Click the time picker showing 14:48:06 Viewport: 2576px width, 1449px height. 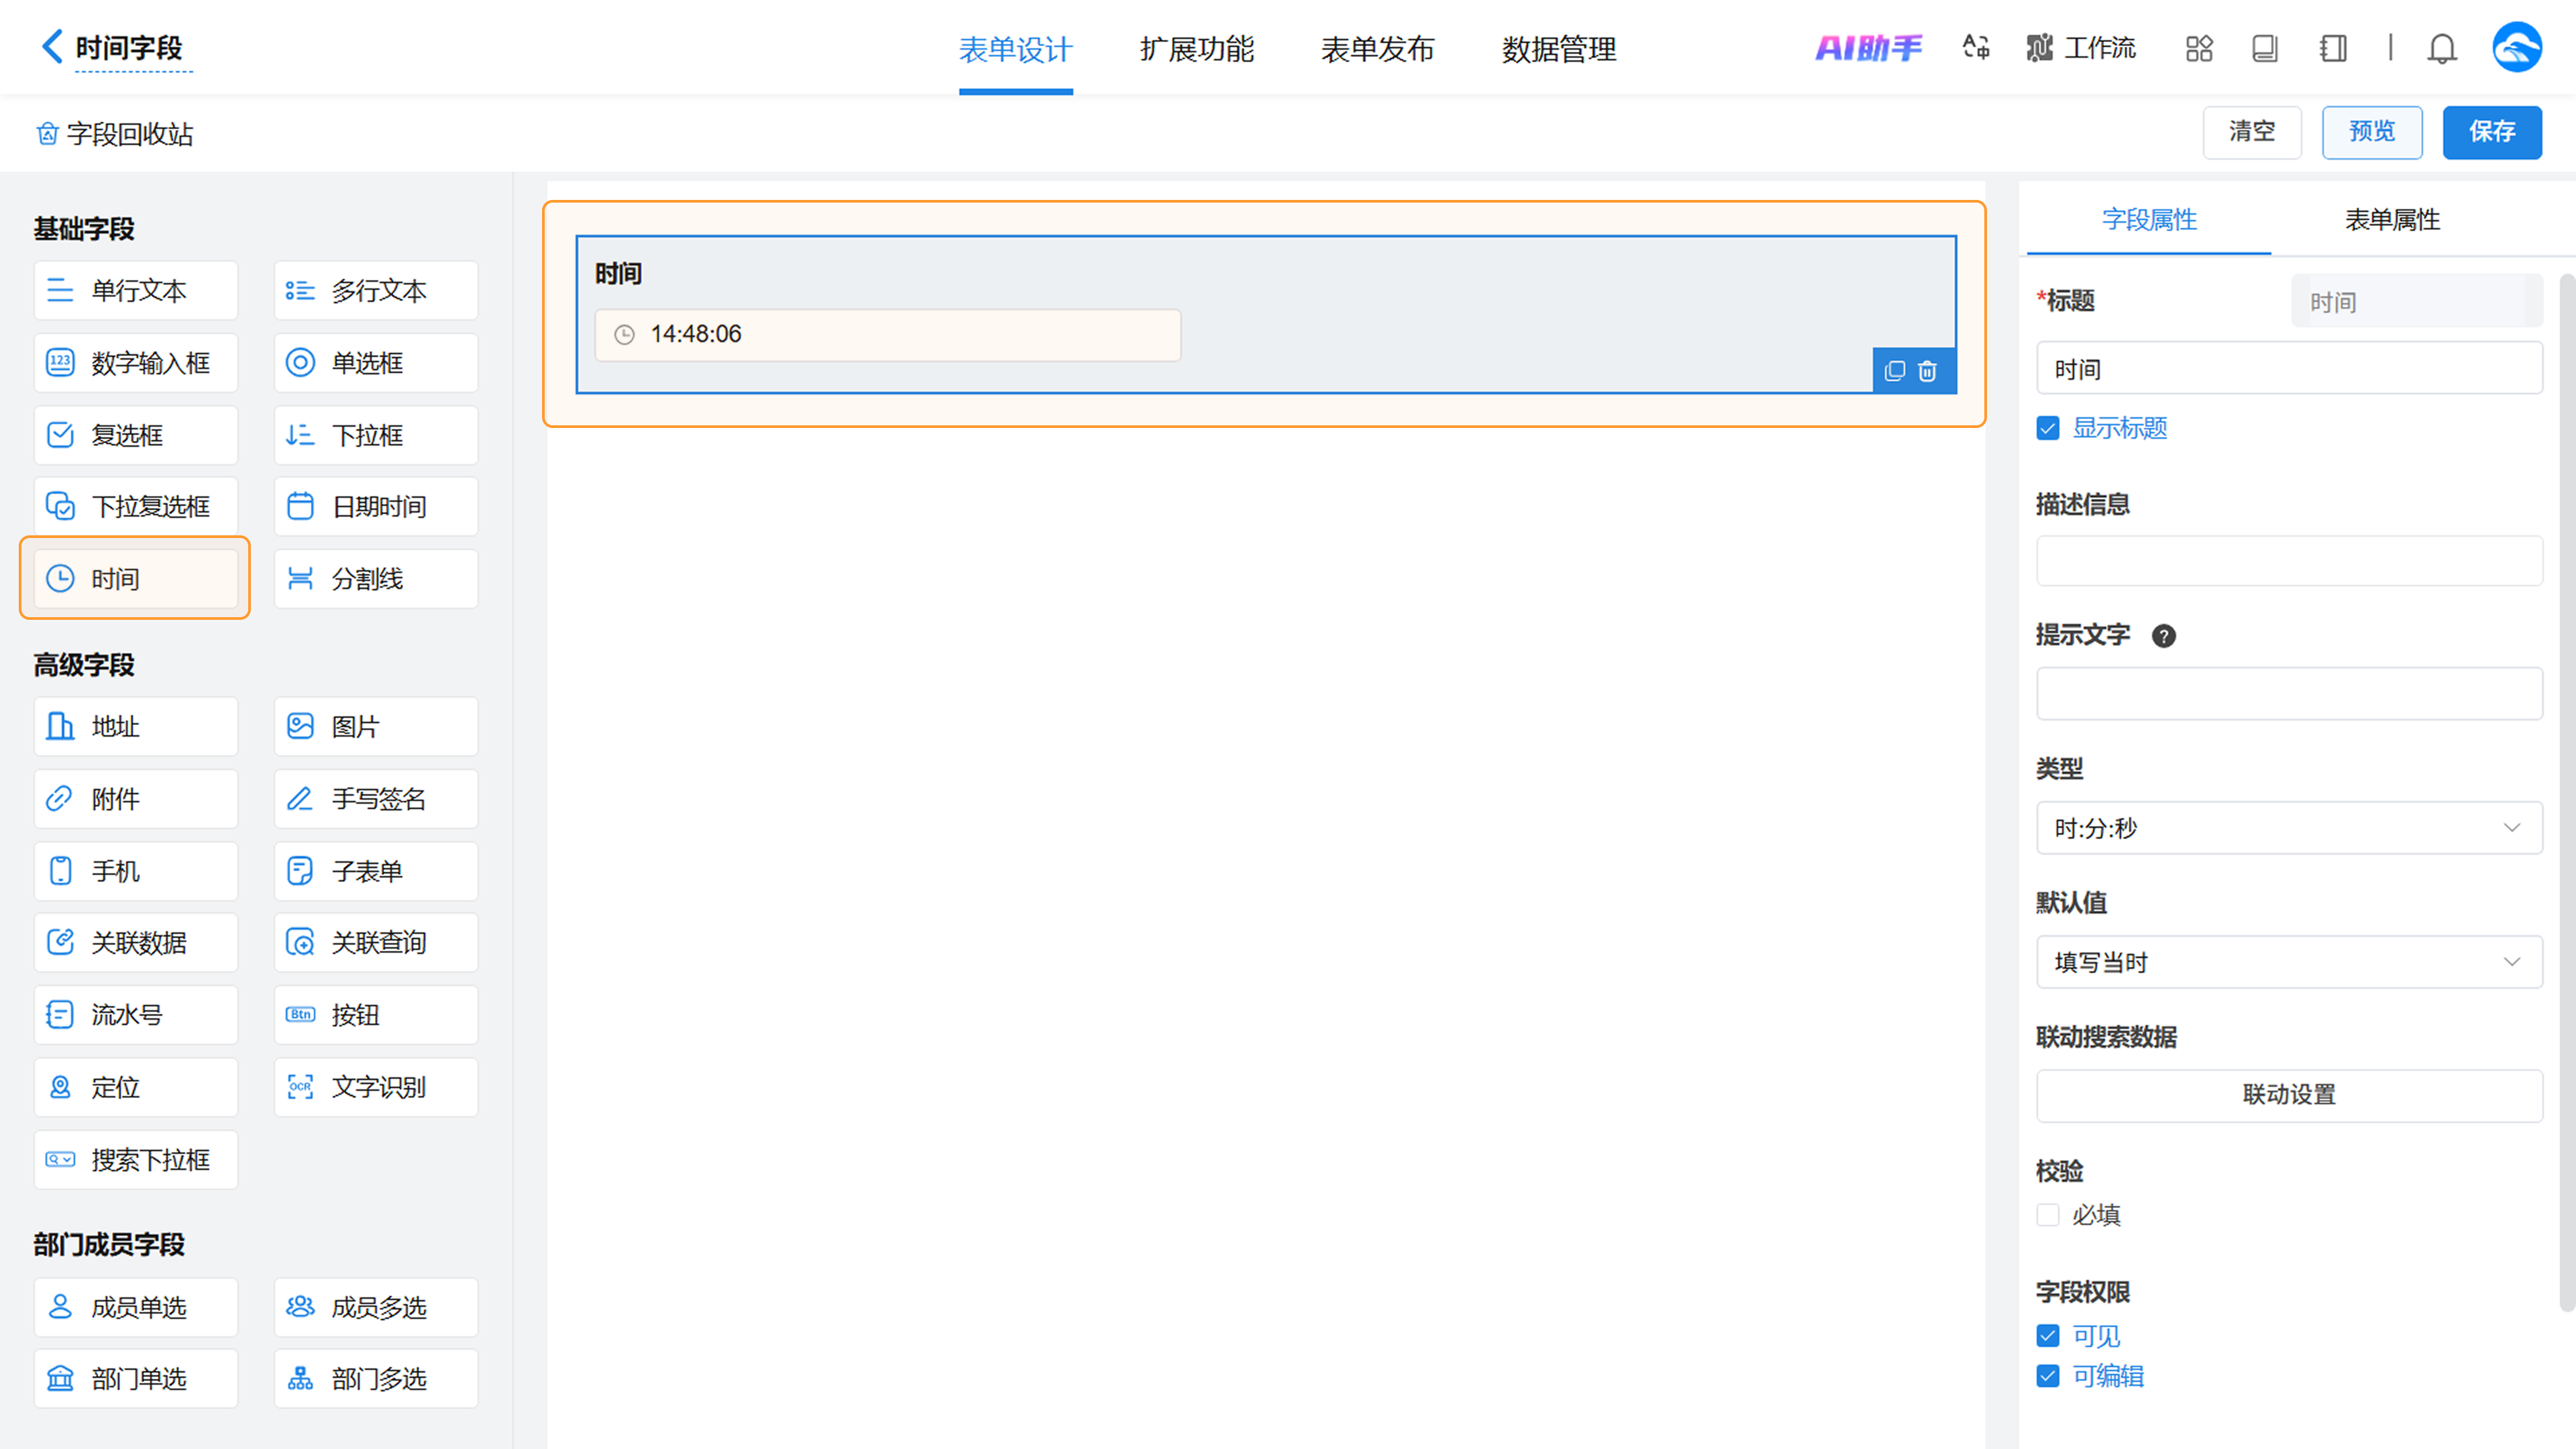[888, 335]
